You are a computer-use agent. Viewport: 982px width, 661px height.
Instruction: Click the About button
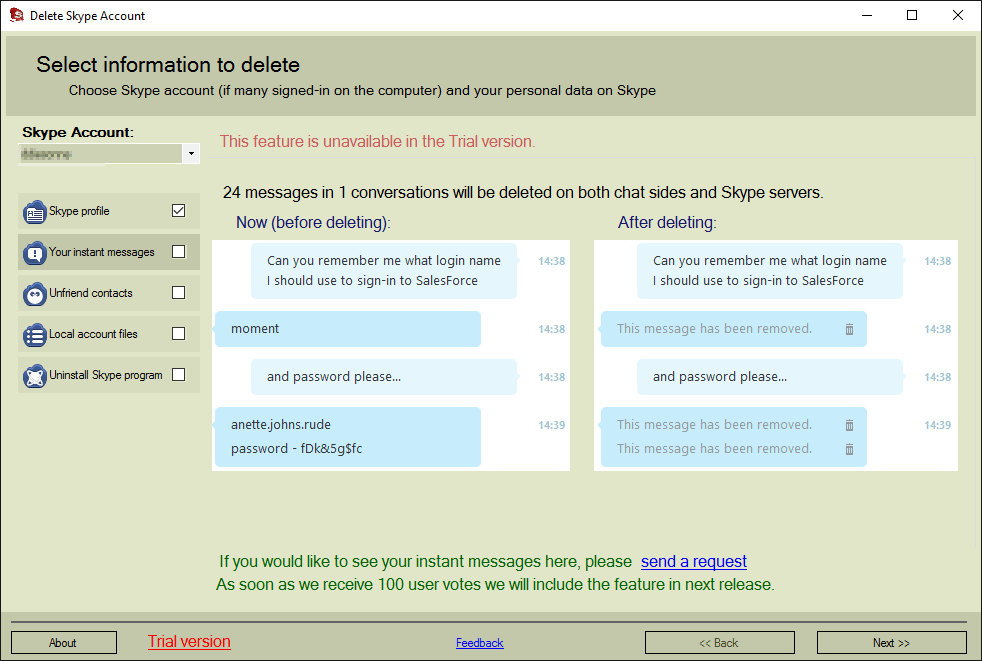(64, 642)
